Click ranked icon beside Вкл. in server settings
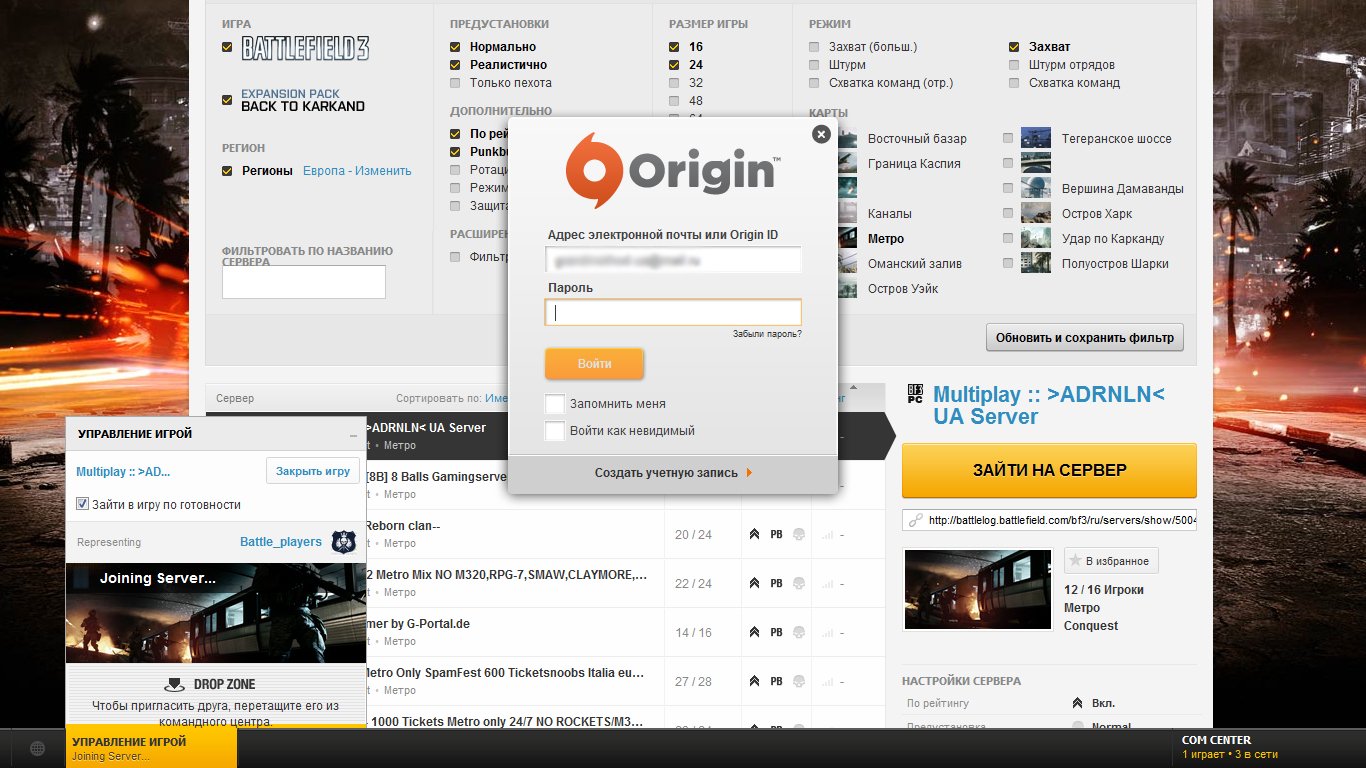Viewport: 1366px width, 768px height. pos(1077,703)
